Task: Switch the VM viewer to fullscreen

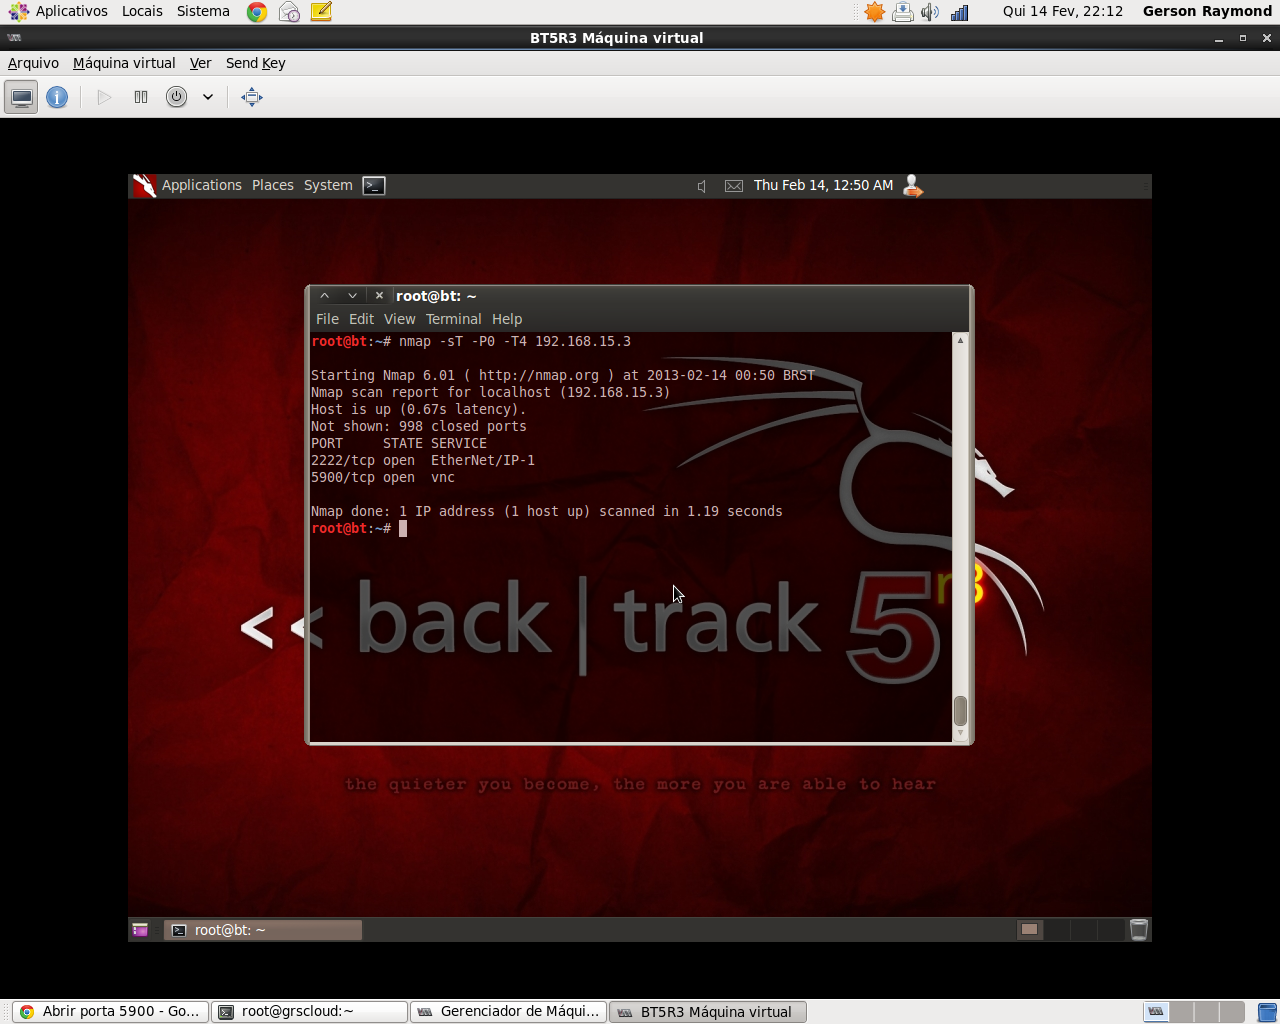Action: (x=252, y=97)
